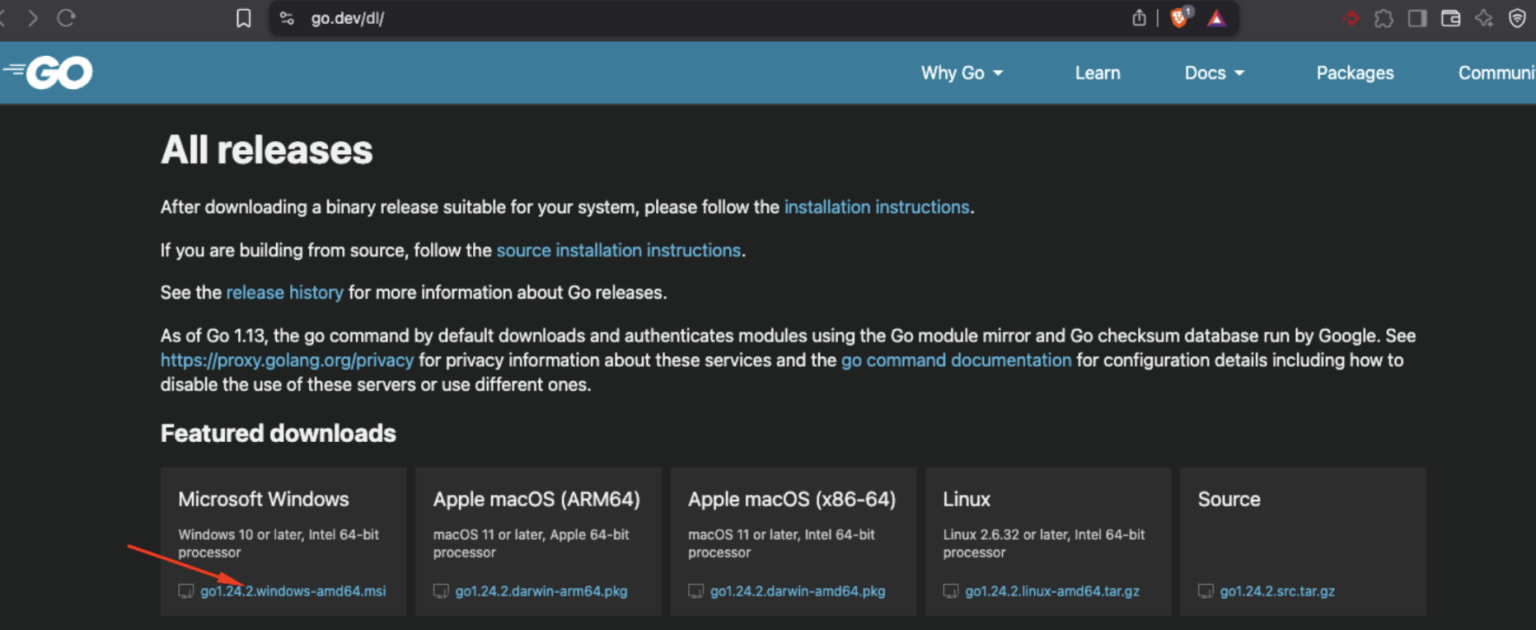1536x630 pixels.
Task: Expand the Docs dropdown
Action: click(1213, 72)
